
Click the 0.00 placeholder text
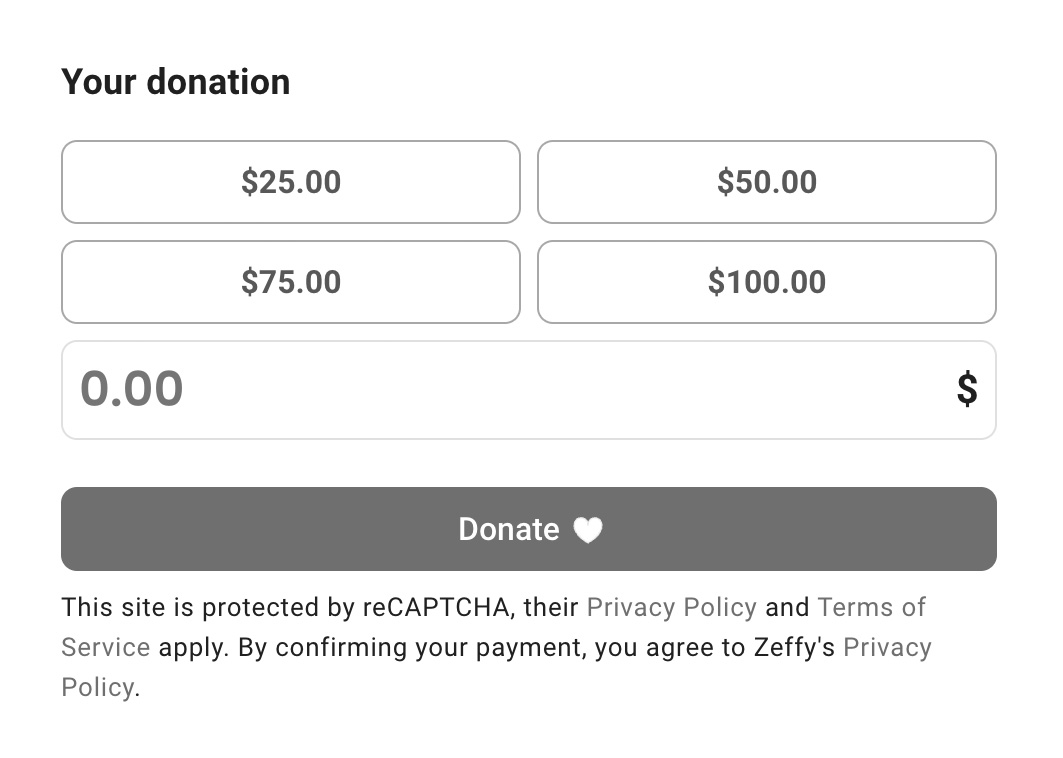tap(132, 389)
